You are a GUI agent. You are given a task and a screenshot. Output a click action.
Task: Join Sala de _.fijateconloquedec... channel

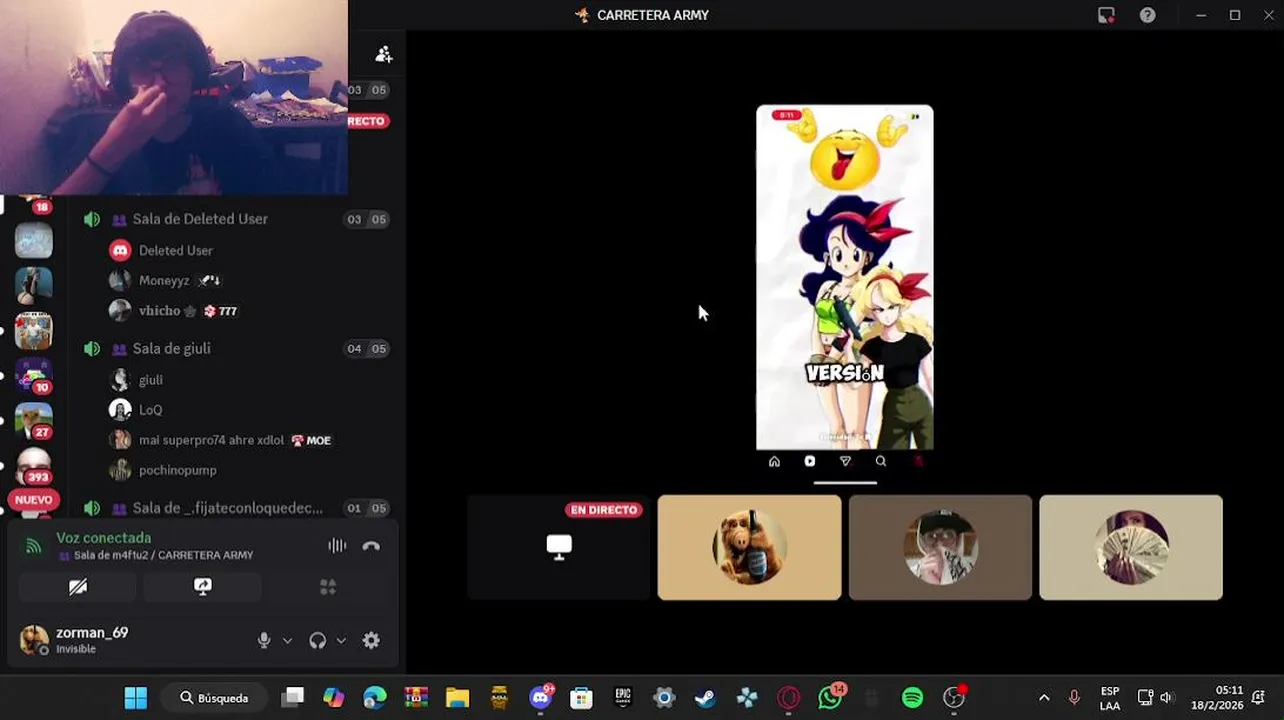pyautogui.click(x=227, y=508)
